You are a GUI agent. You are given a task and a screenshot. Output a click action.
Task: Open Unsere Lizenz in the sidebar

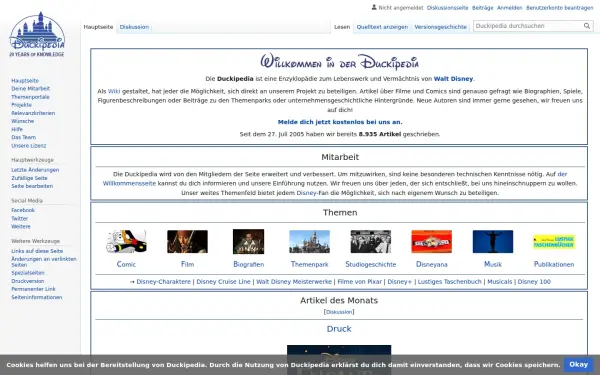pos(29,146)
